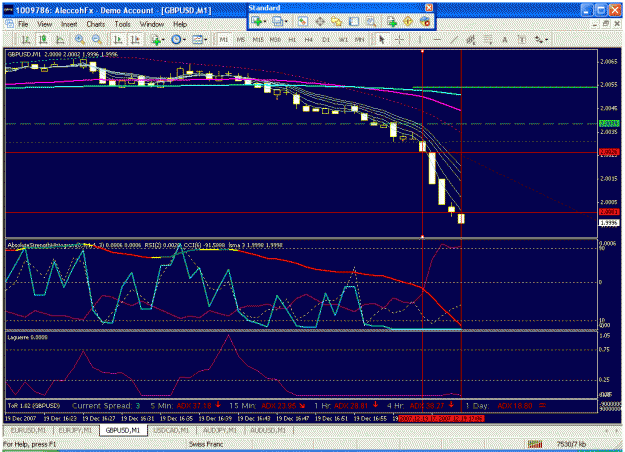The image size is (625, 452).
Task: Toggle the Data Window crosshair-target icon
Action: click(x=320, y=22)
